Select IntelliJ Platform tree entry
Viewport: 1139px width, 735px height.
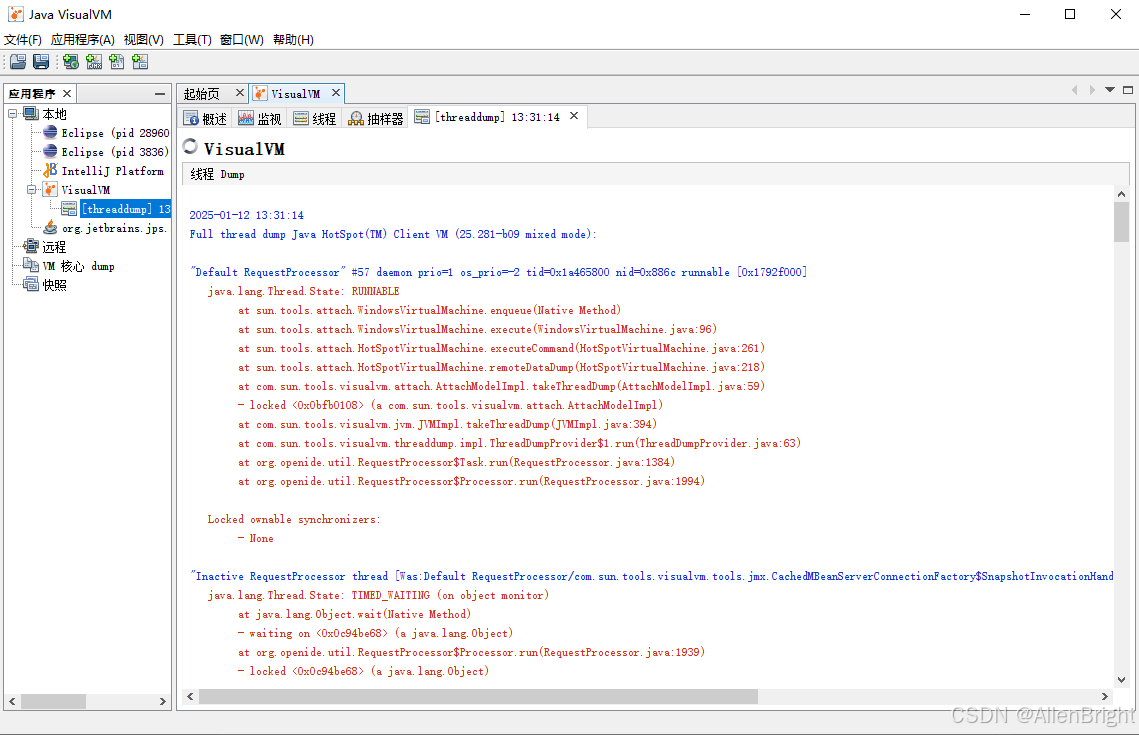113,171
